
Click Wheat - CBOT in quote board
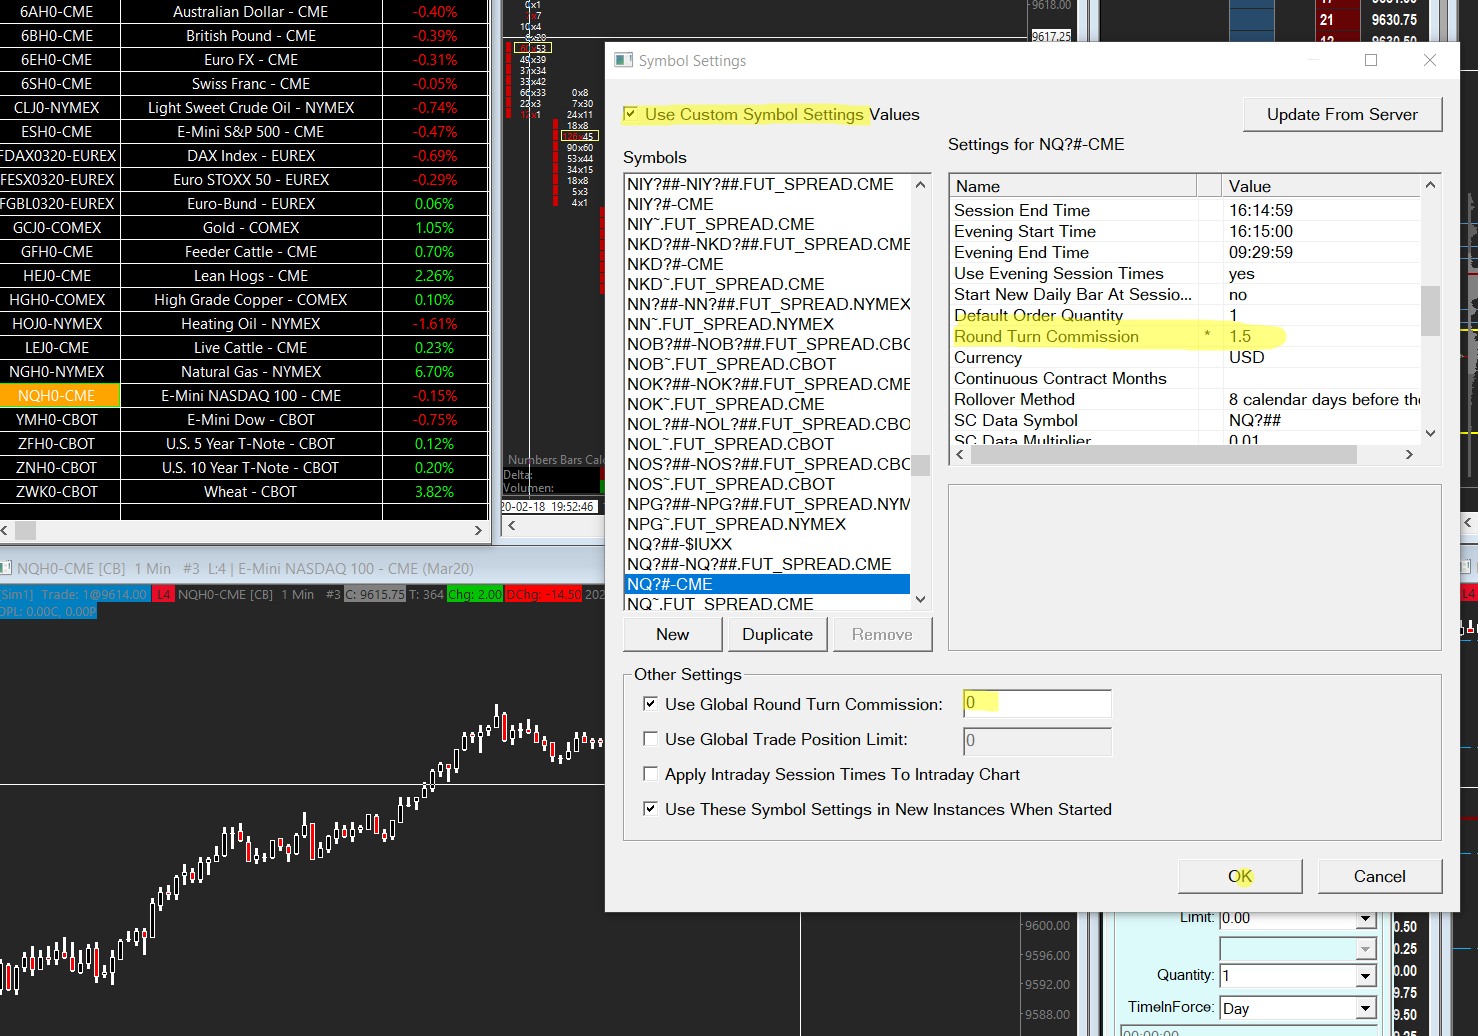click(x=251, y=492)
